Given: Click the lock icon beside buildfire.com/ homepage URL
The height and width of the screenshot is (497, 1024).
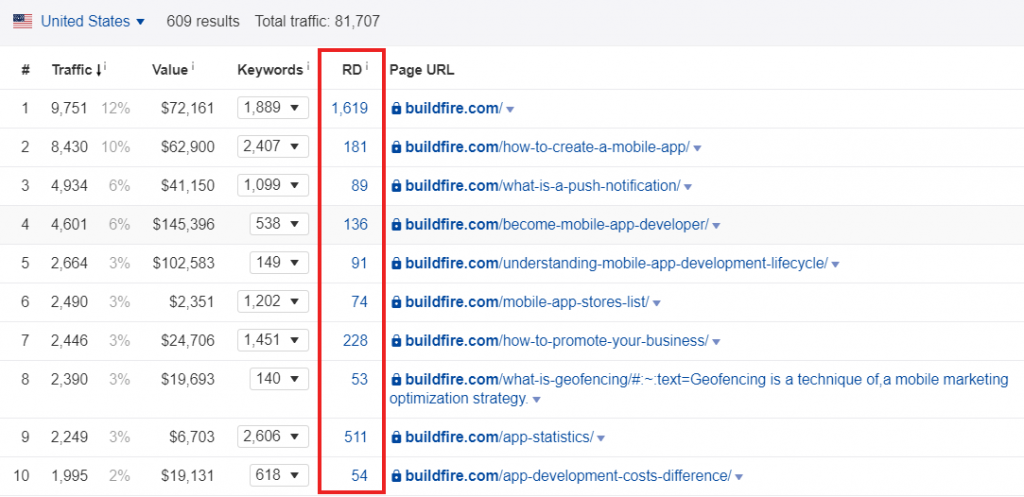Looking at the screenshot, I should [396, 108].
